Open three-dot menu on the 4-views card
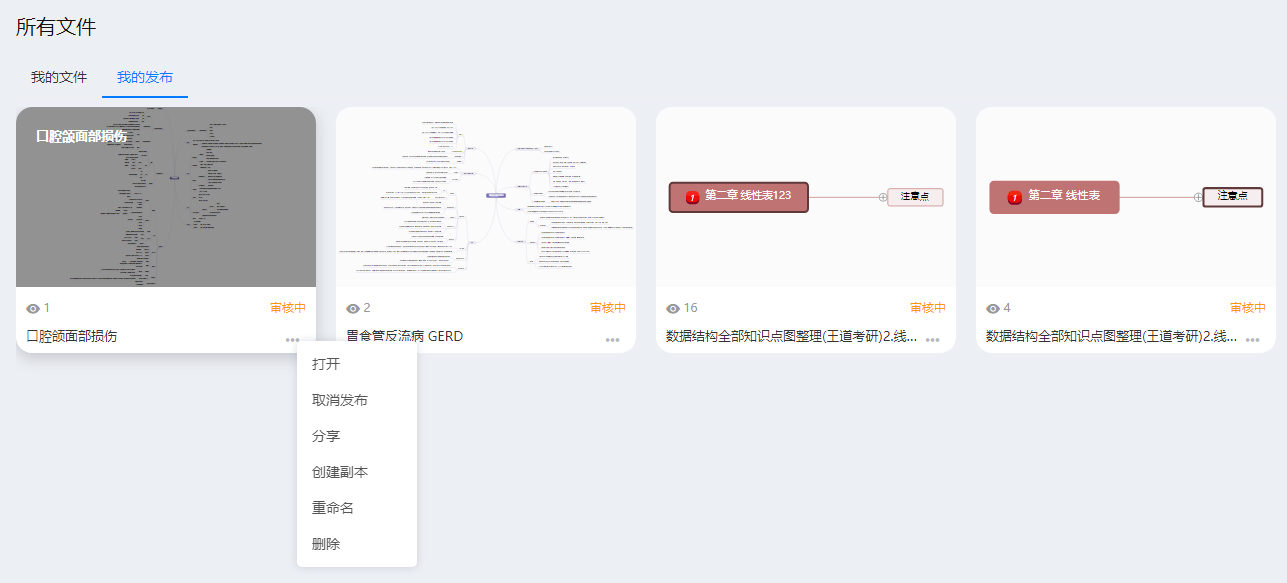The height and width of the screenshot is (583, 1287). coord(1252,340)
